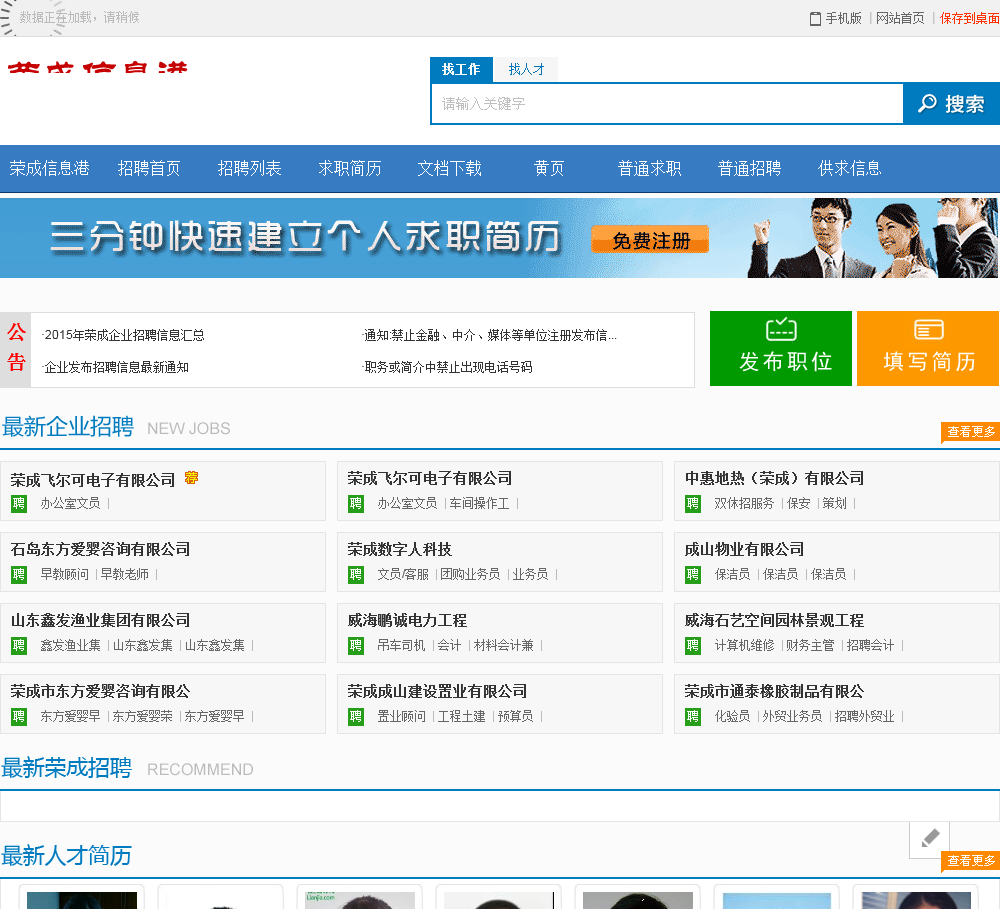Click the 车间操作工 job link

click(479, 504)
